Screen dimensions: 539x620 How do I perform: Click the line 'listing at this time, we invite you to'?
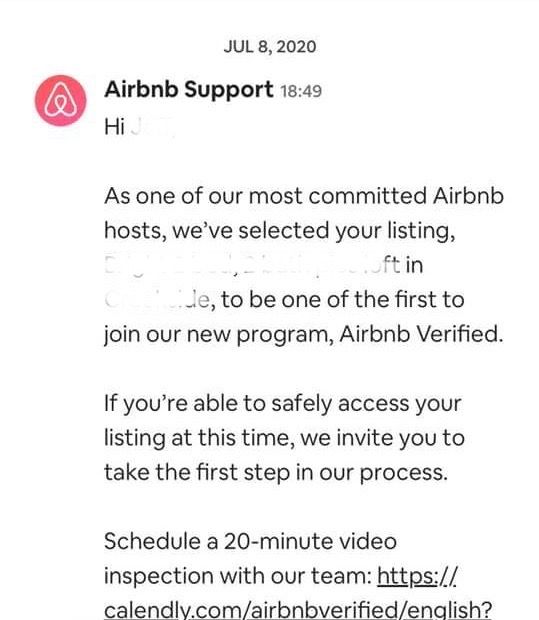(x=284, y=438)
